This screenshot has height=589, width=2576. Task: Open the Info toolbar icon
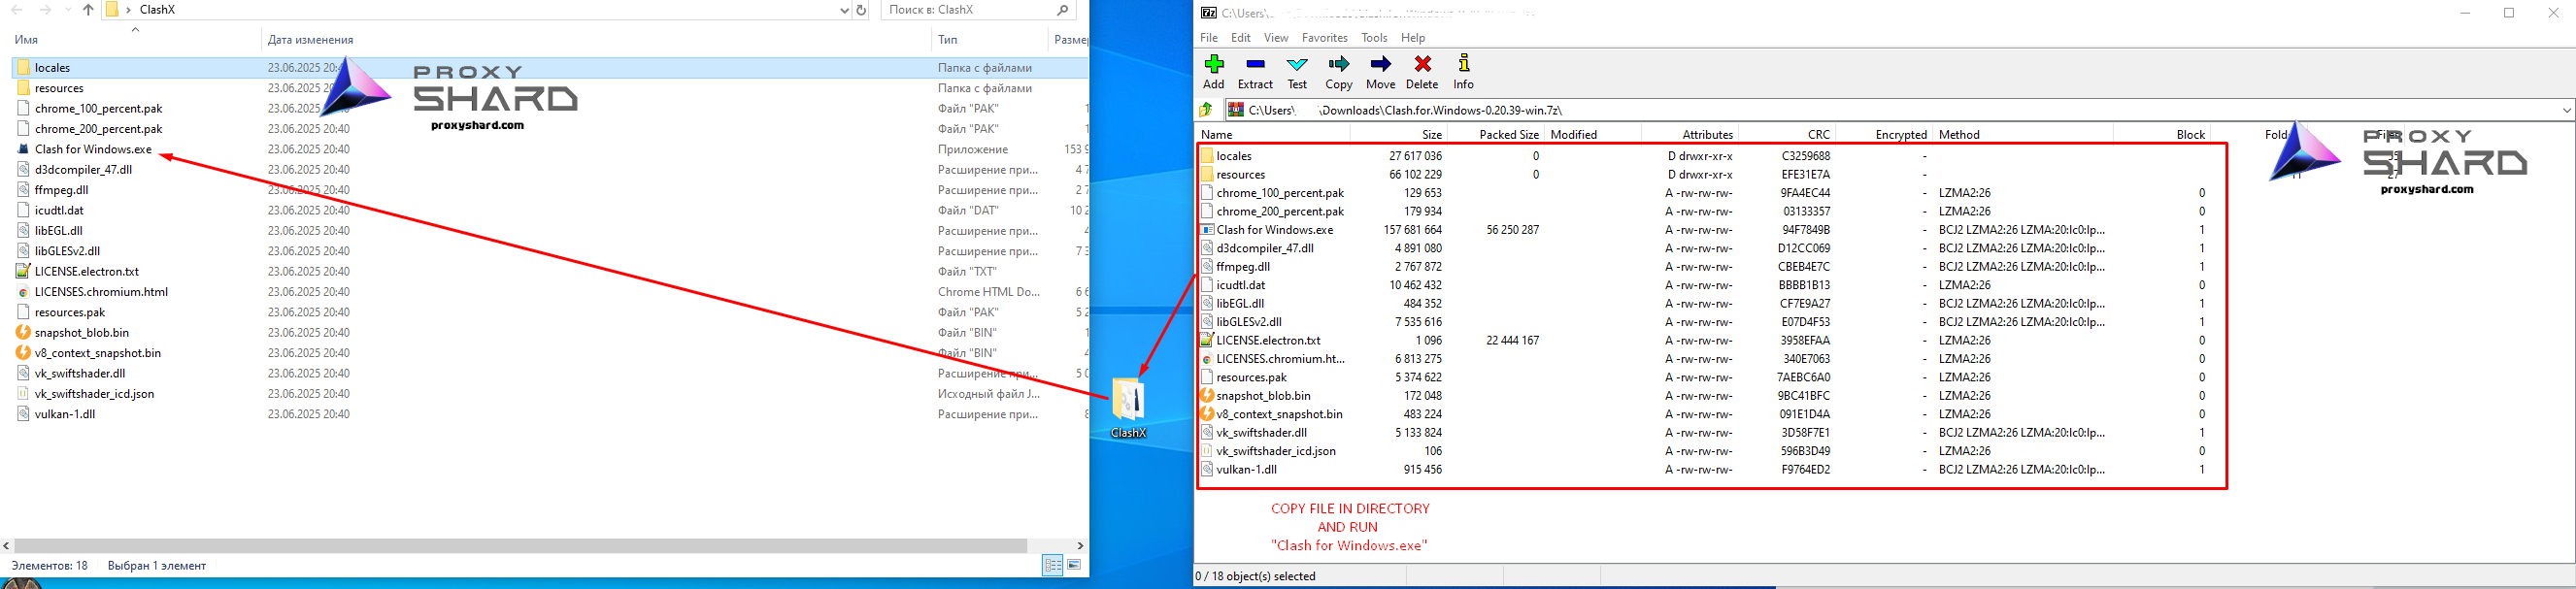click(1463, 71)
